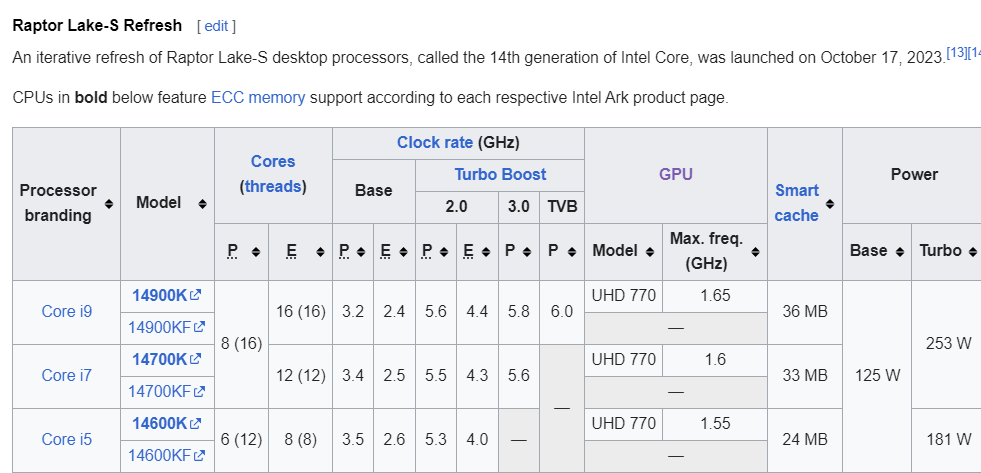Sort table by Model column arrows
981x473 pixels.
(202, 203)
